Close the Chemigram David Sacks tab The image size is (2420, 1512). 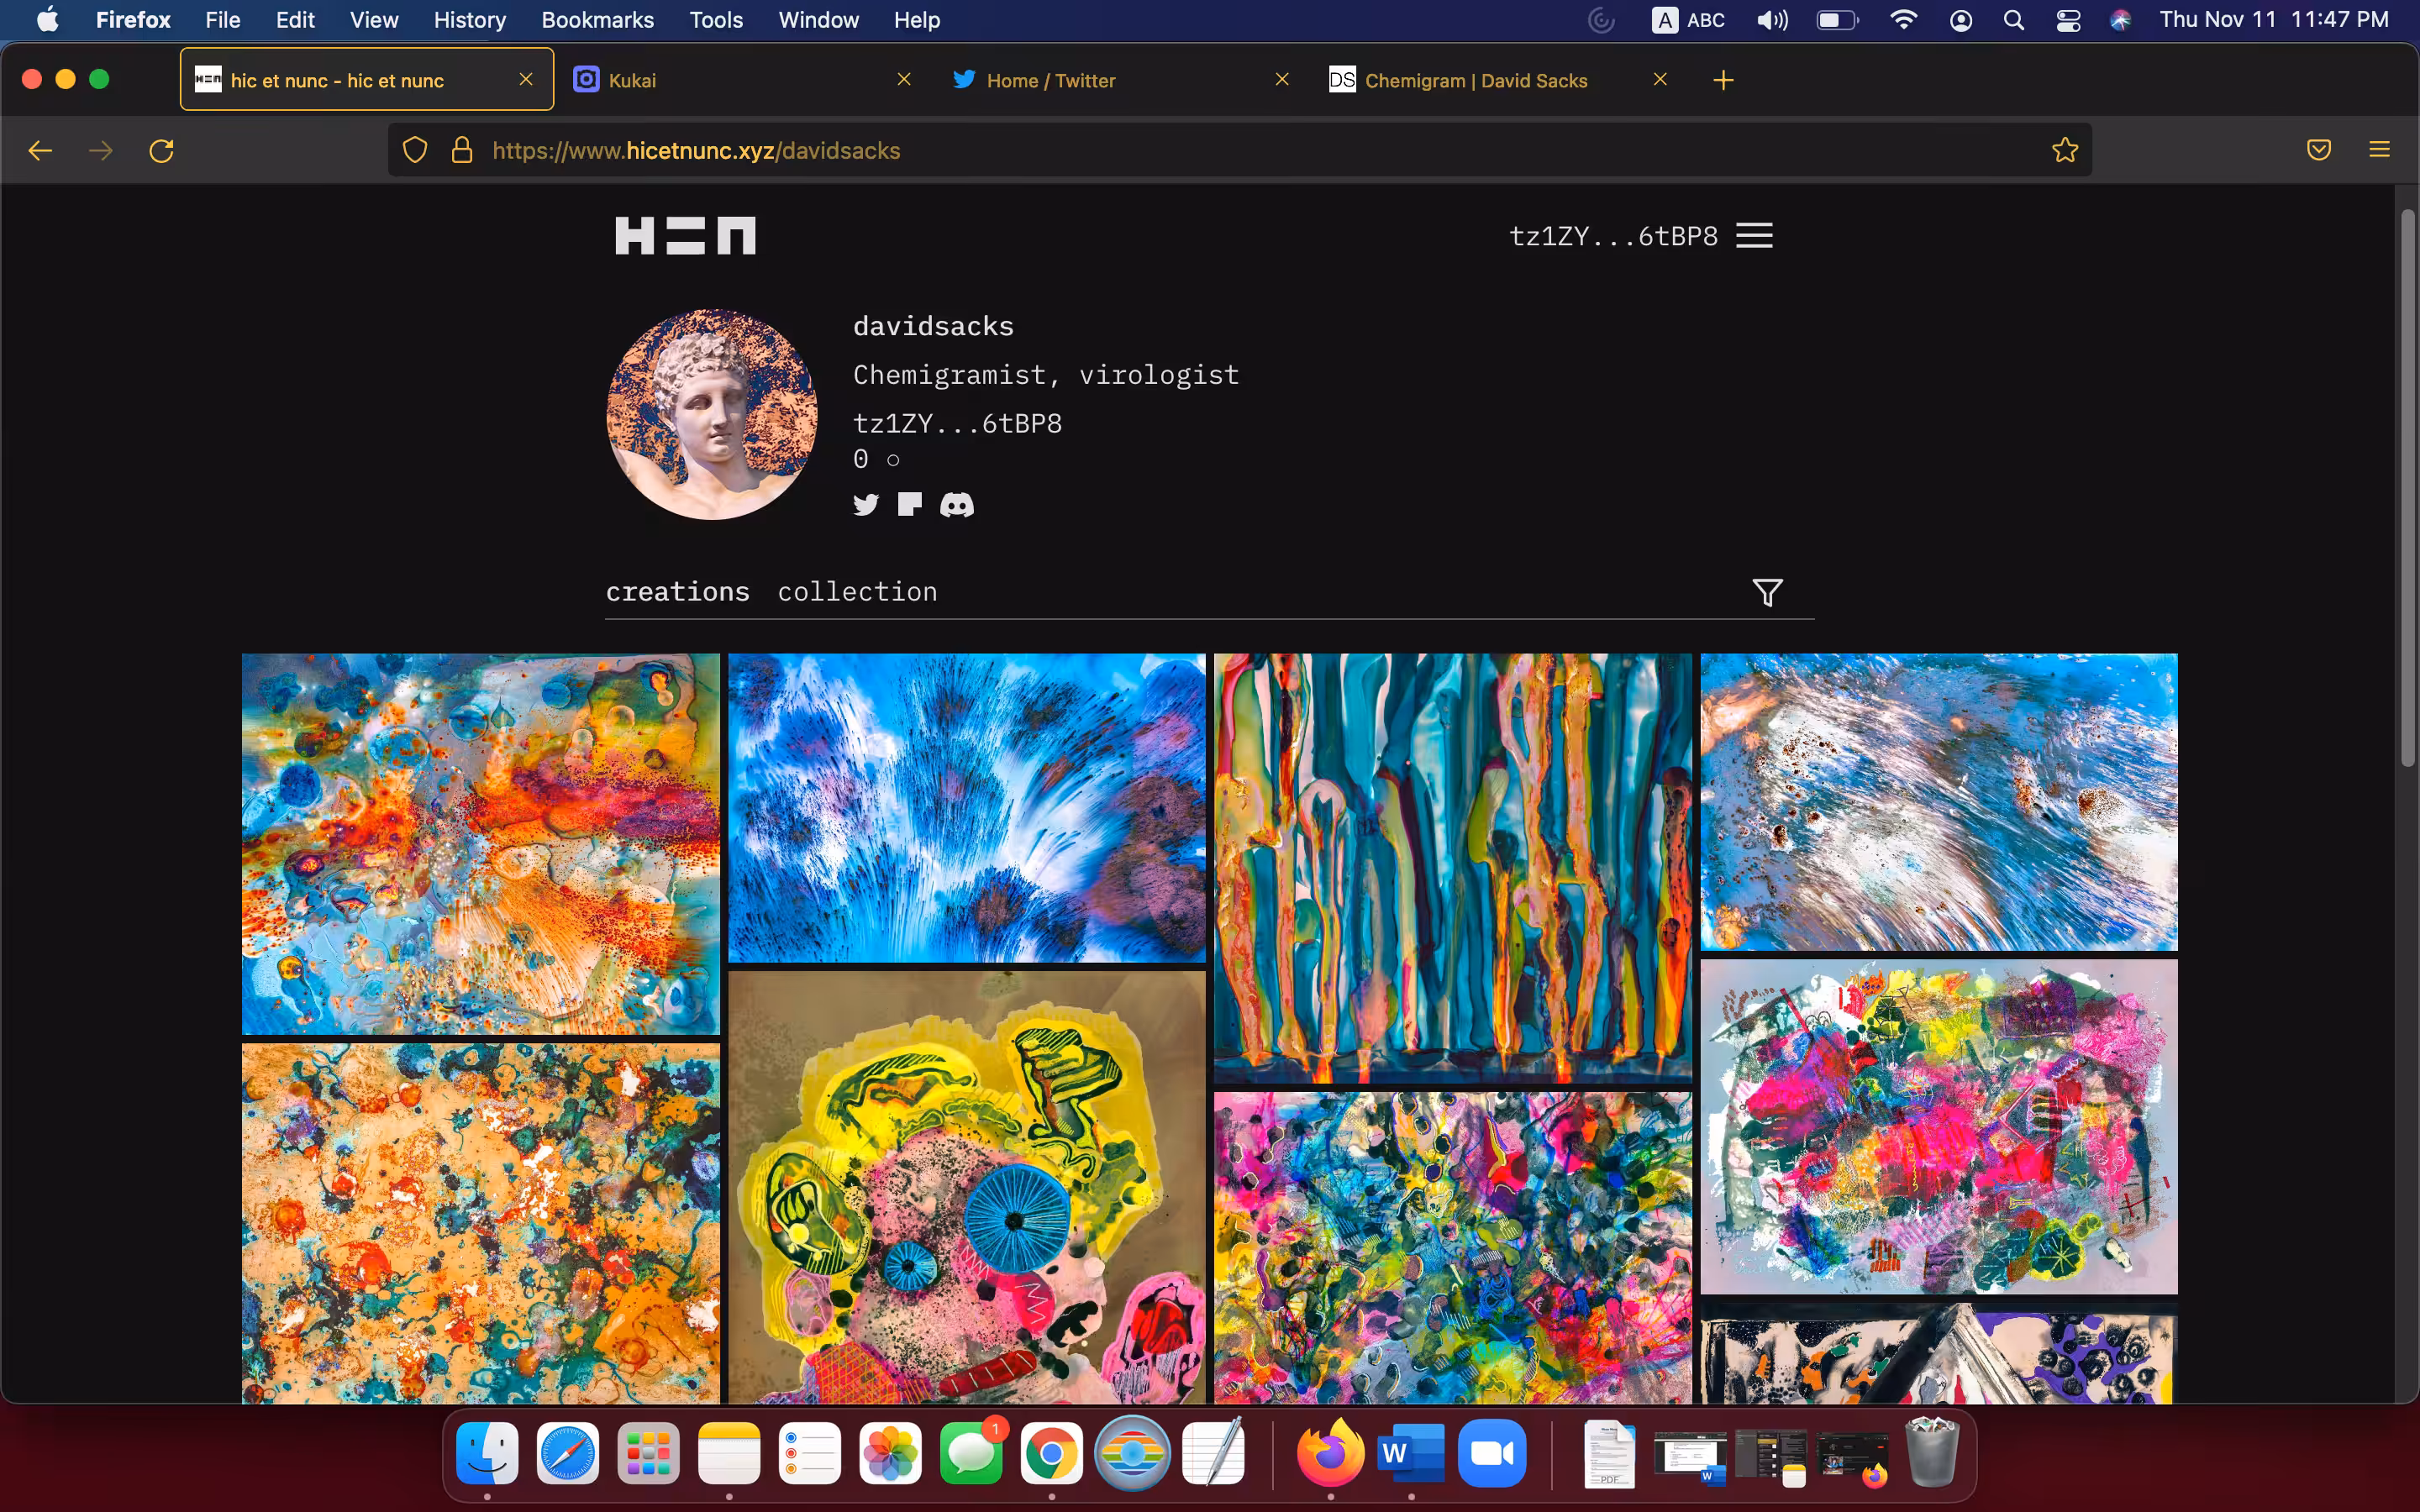pyautogui.click(x=1660, y=79)
